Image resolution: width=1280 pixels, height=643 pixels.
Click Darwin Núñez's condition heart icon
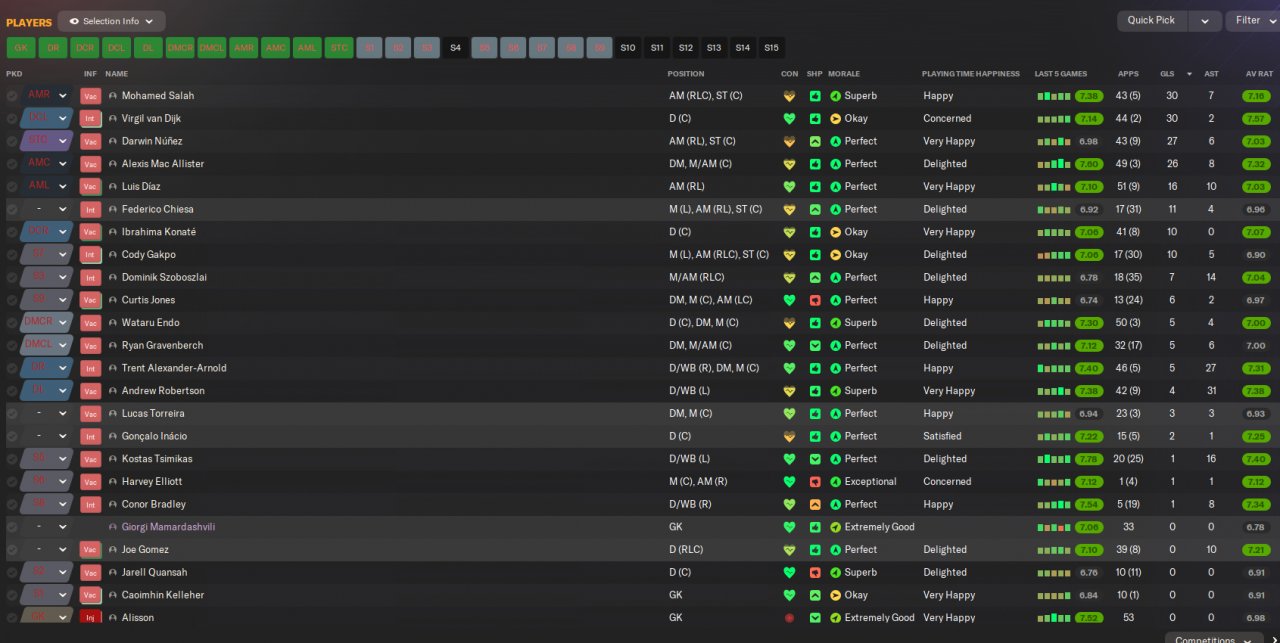tap(789, 141)
